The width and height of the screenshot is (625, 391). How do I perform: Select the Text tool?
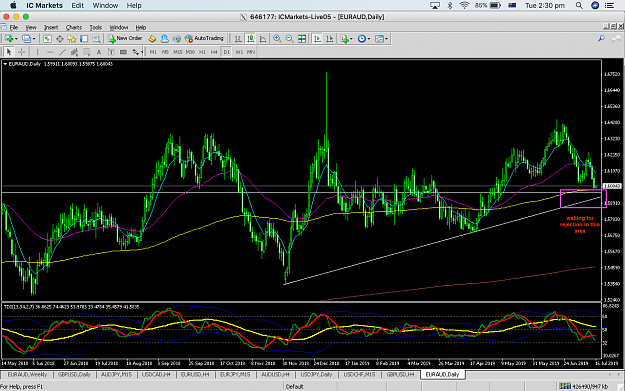pyautogui.click(x=99, y=52)
